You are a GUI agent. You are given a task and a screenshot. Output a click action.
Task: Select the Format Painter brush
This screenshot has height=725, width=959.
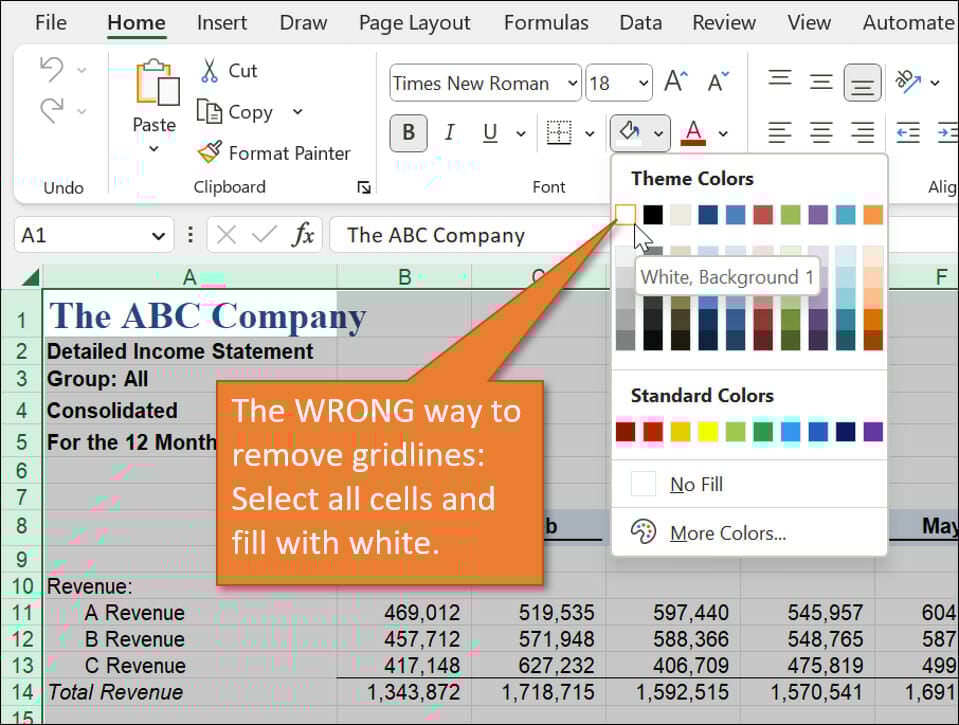point(209,152)
